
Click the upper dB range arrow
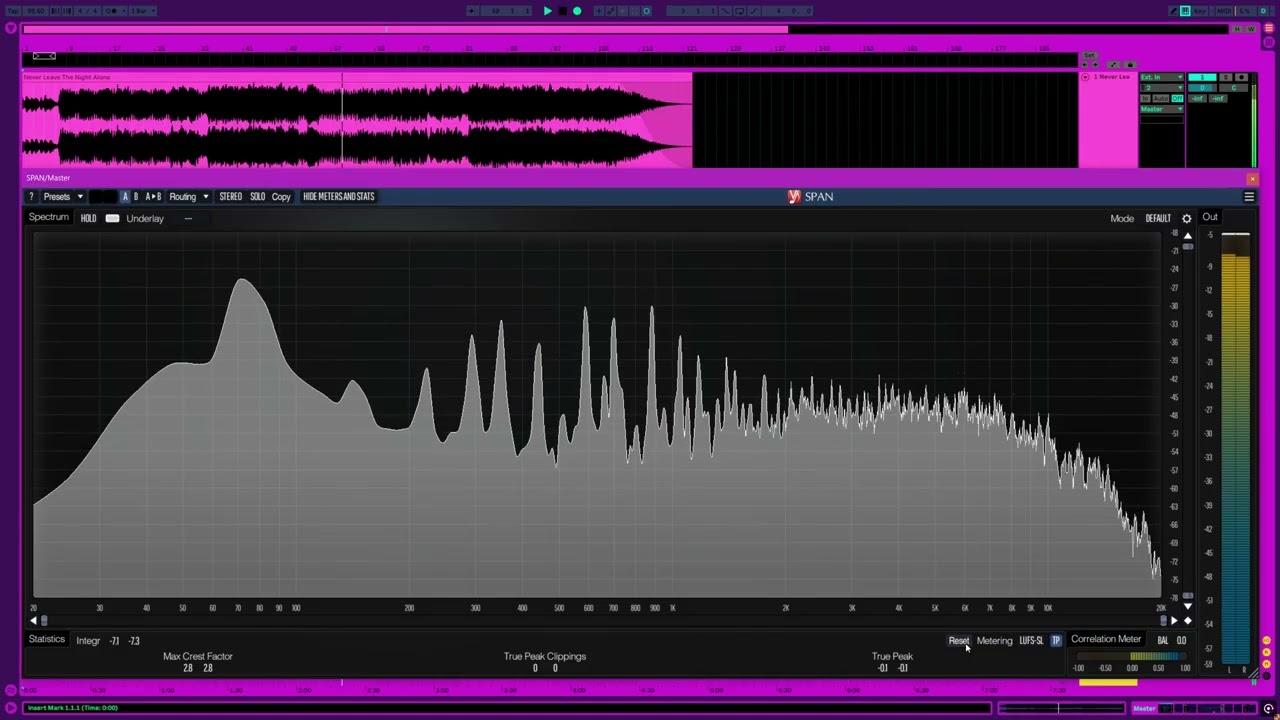(1187, 236)
